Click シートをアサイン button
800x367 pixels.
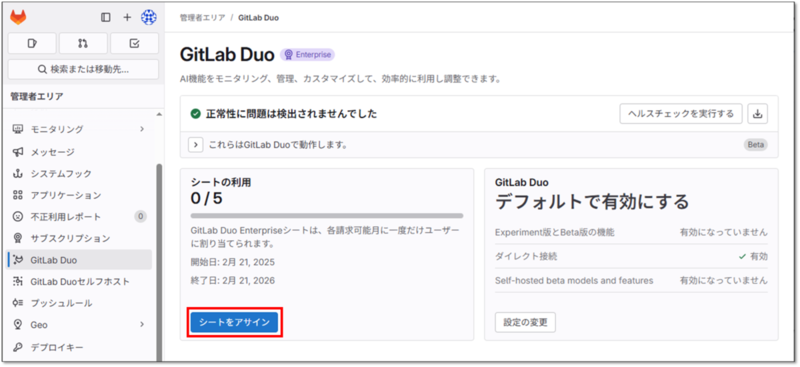235,323
